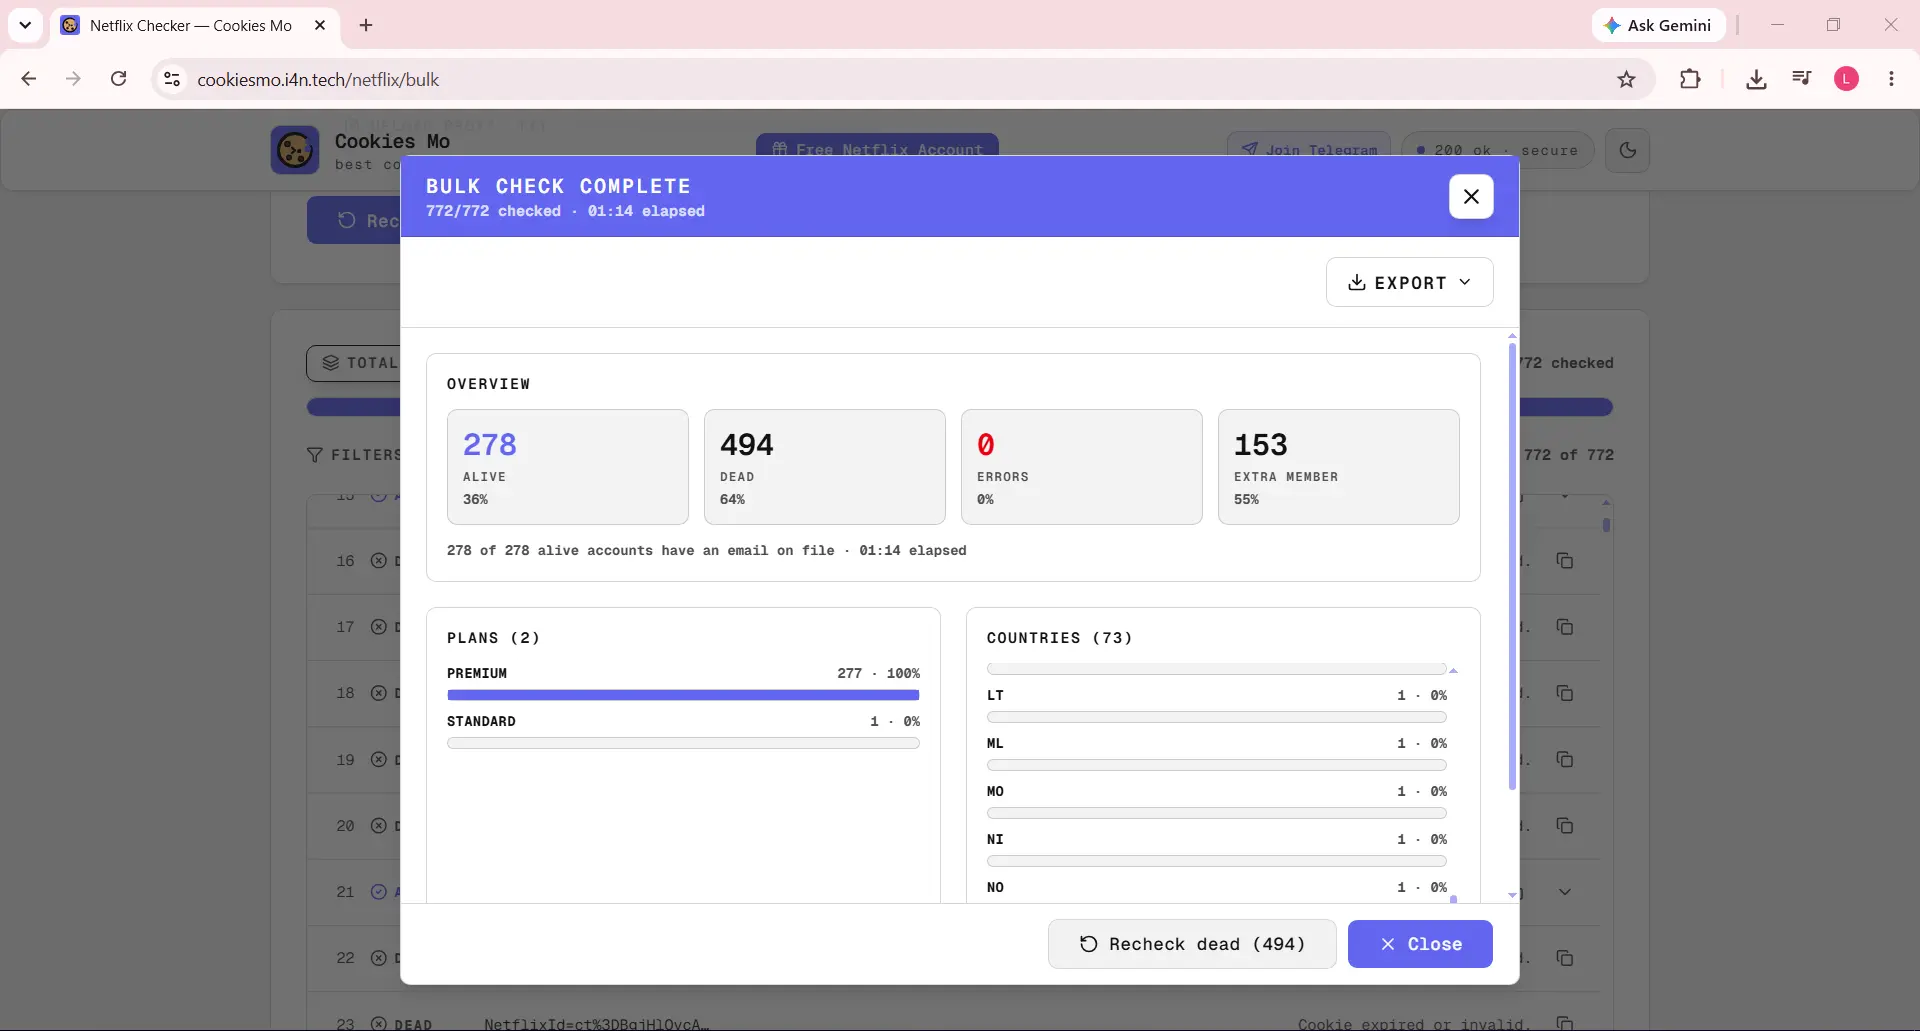Open browser downloads icon

[x=1756, y=79]
